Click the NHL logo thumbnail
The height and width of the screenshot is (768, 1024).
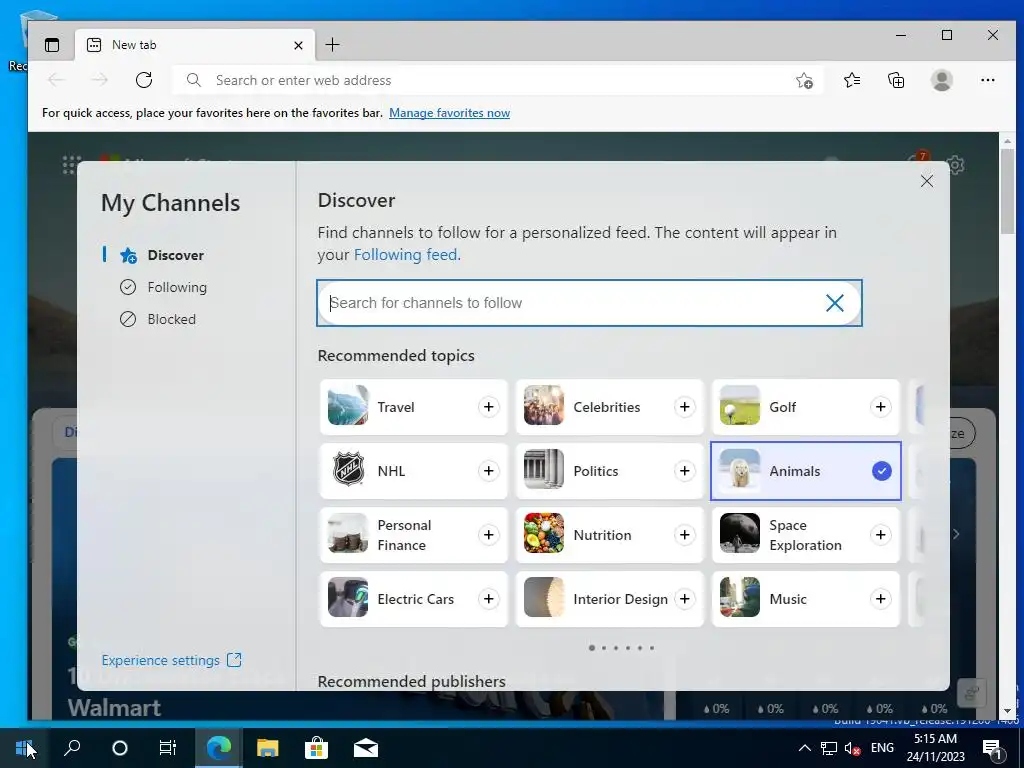347,470
